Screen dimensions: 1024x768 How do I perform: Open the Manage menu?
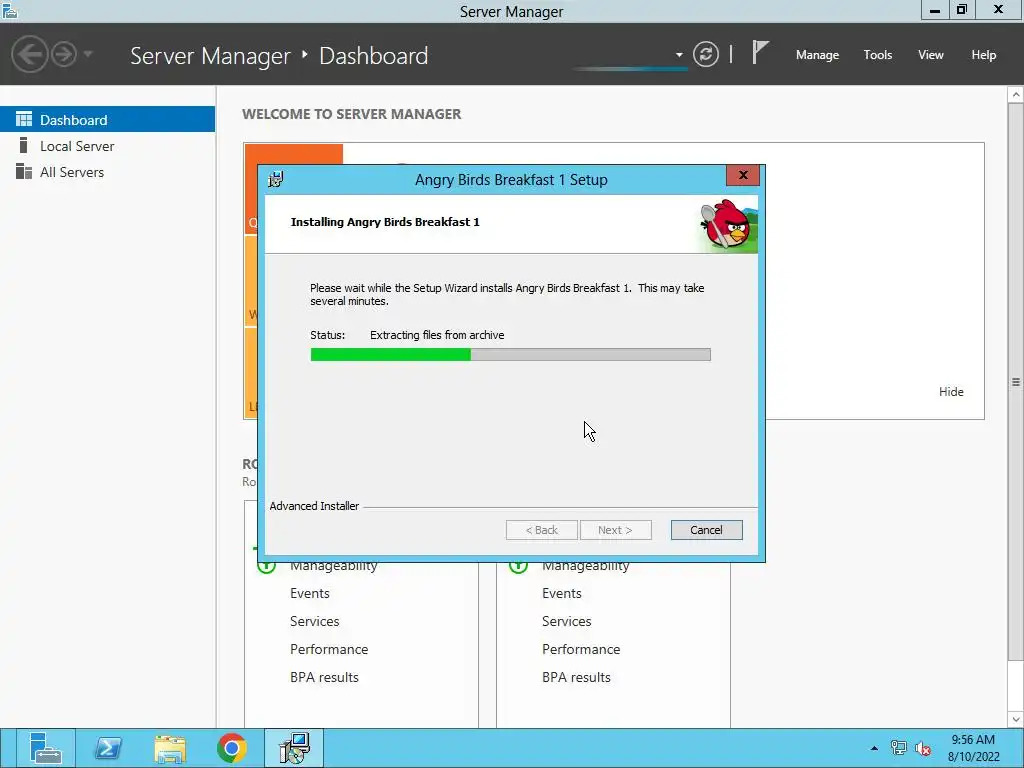[817, 55]
